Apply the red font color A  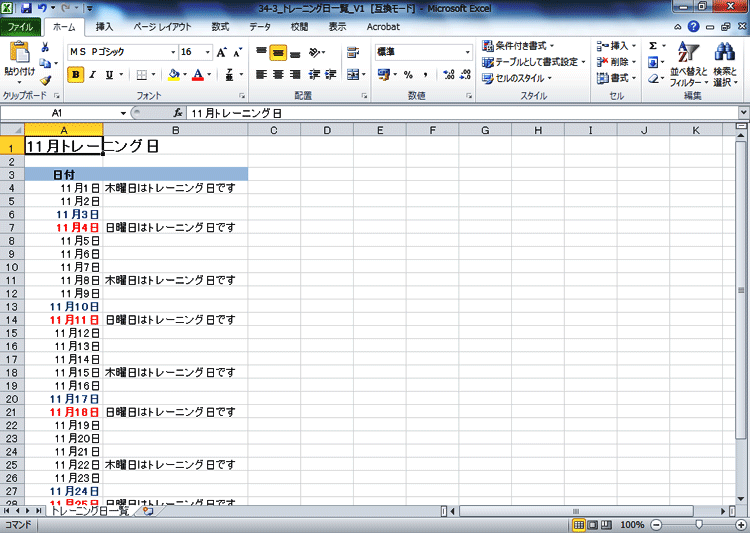tap(198, 75)
